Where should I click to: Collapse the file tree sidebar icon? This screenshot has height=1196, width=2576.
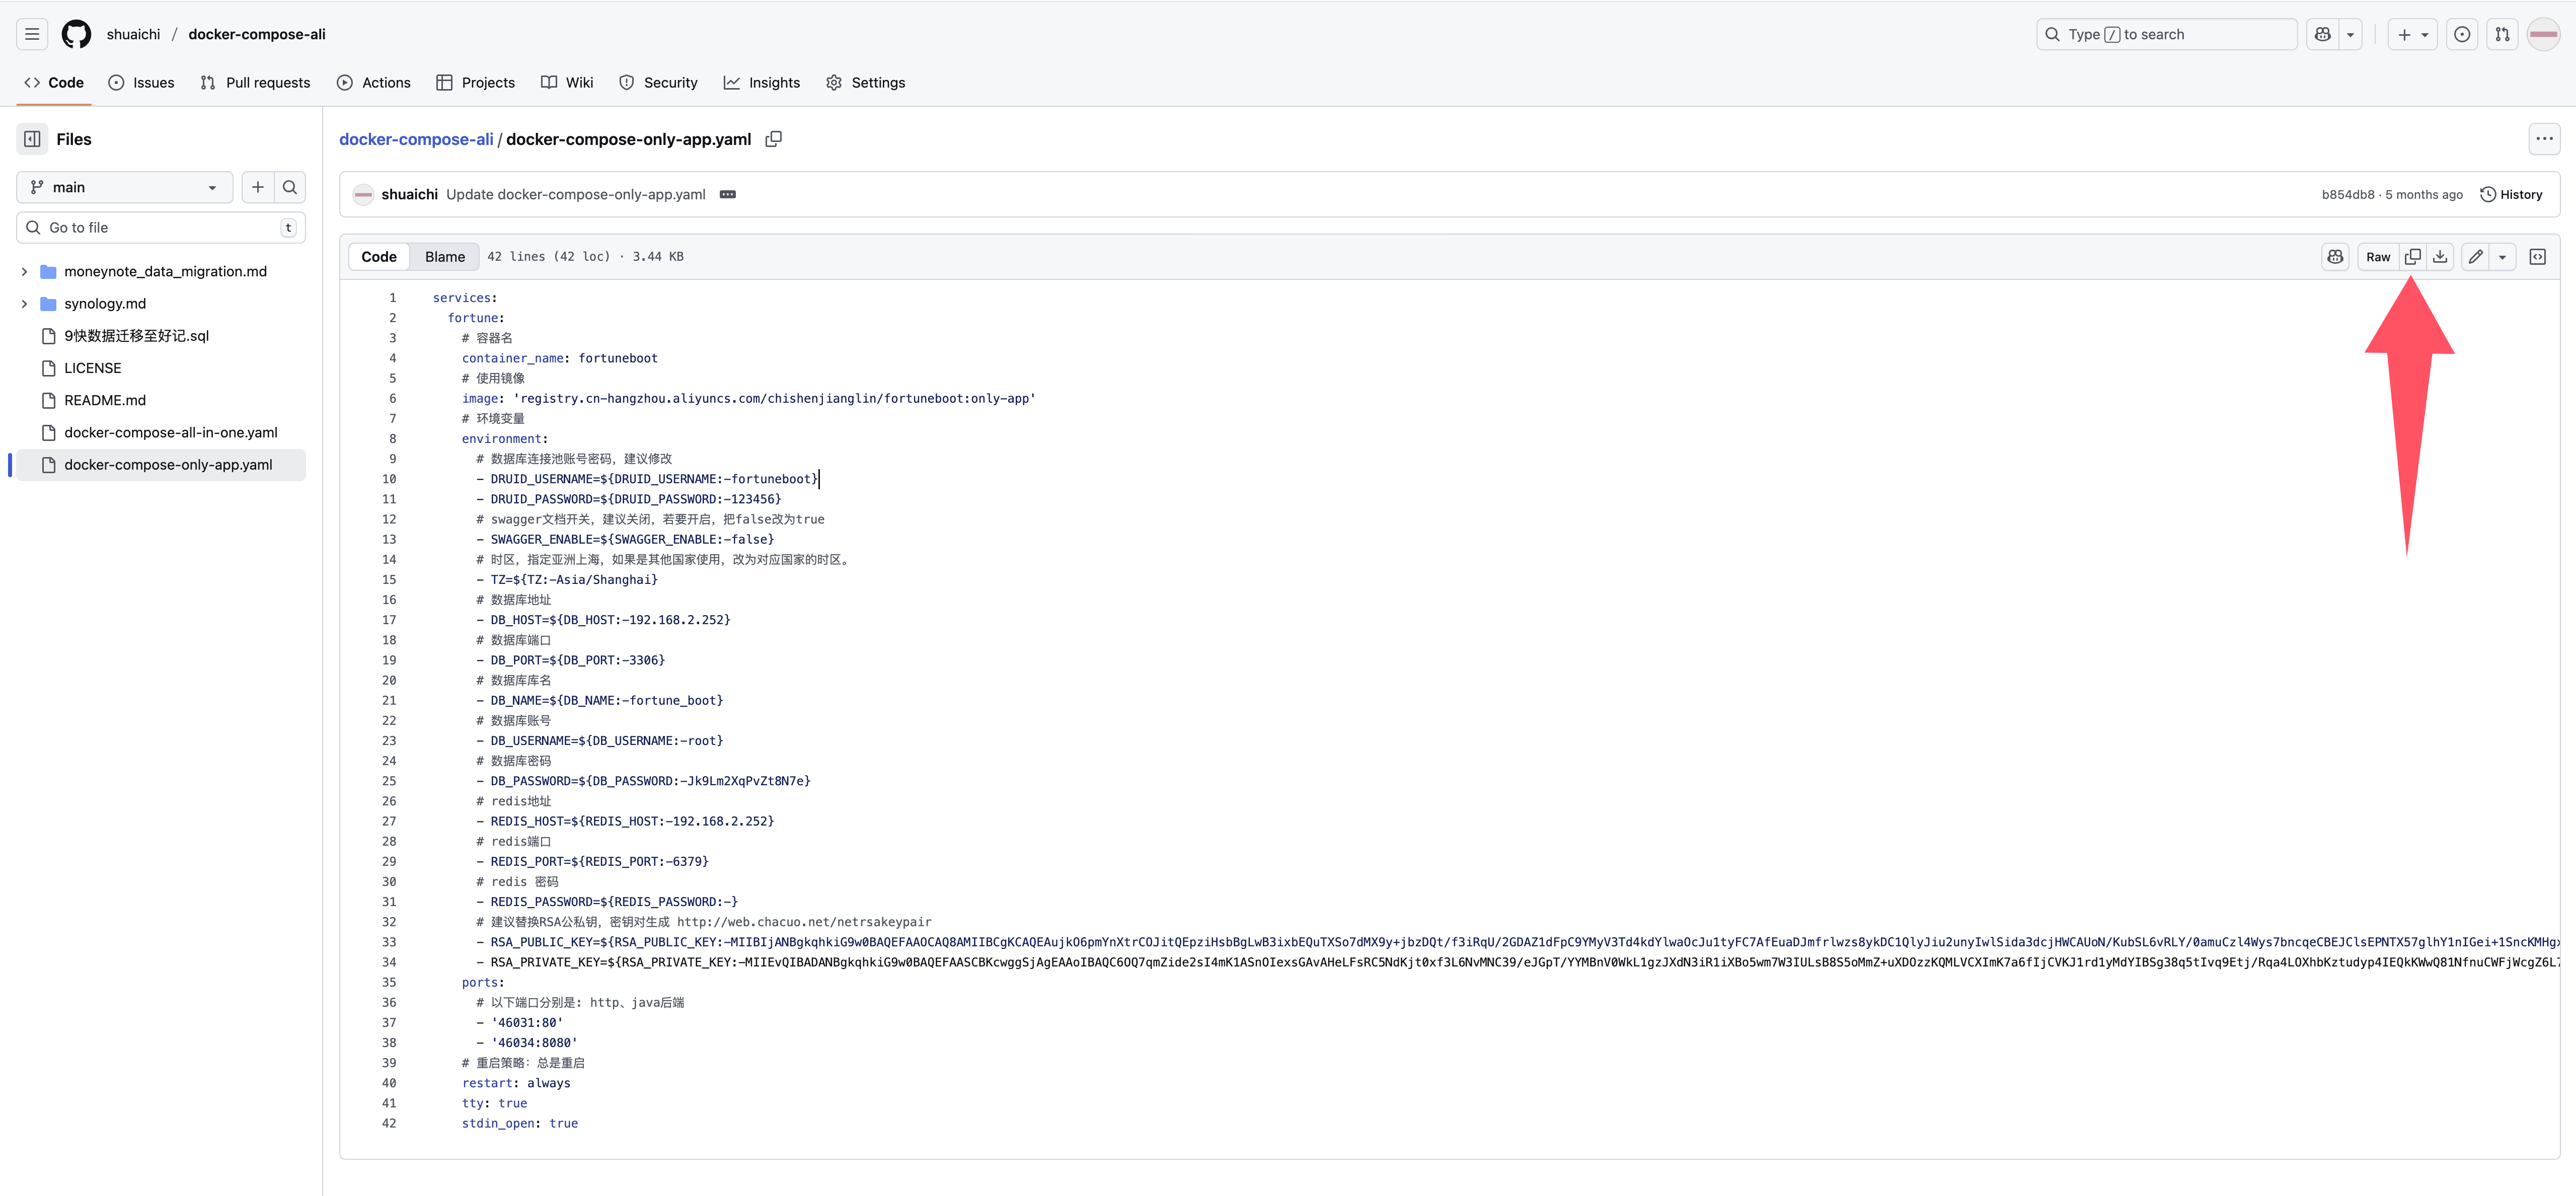[32, 139]
